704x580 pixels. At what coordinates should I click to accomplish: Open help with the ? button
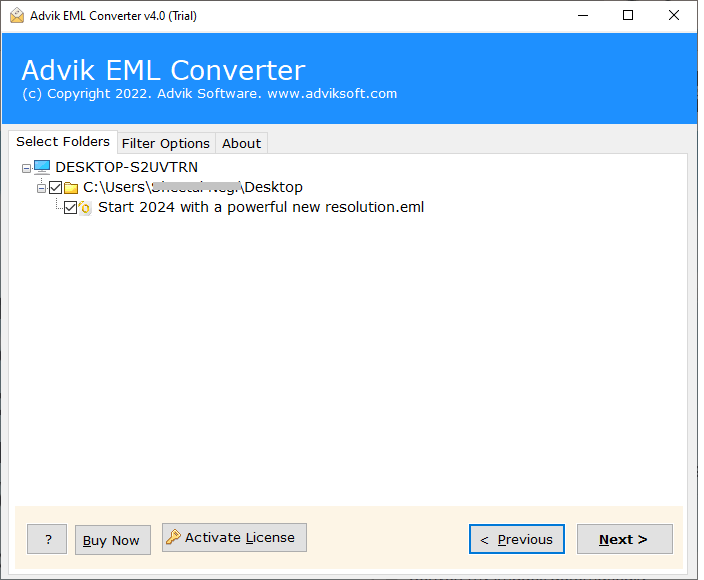(47, 539)
